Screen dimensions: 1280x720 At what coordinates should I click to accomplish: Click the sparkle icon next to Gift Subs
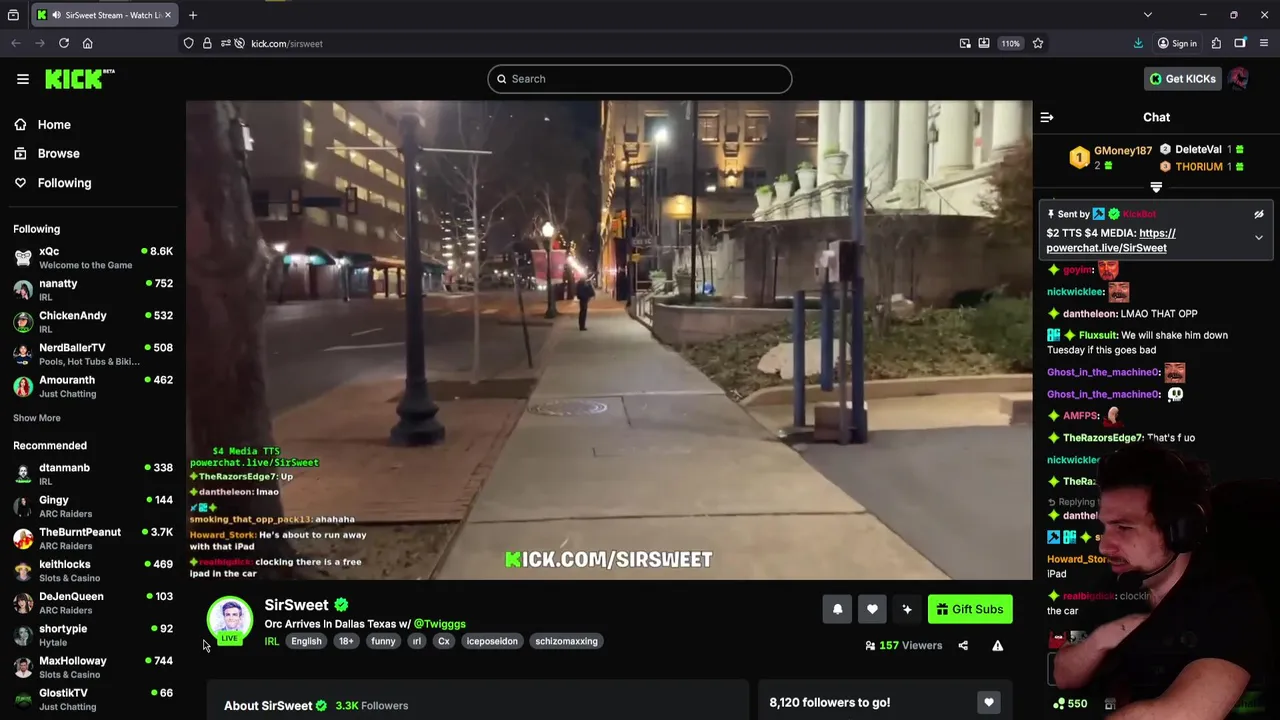tap(907, 609)
